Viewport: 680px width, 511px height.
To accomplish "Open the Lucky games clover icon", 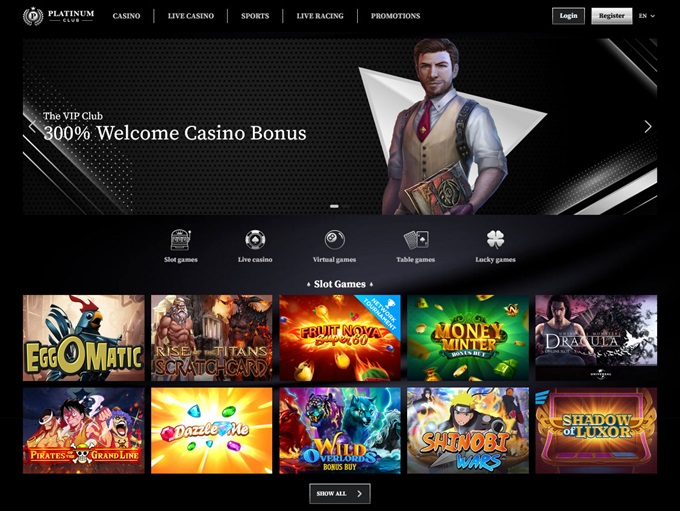I will pyautogui.click(x=495, y=239).
